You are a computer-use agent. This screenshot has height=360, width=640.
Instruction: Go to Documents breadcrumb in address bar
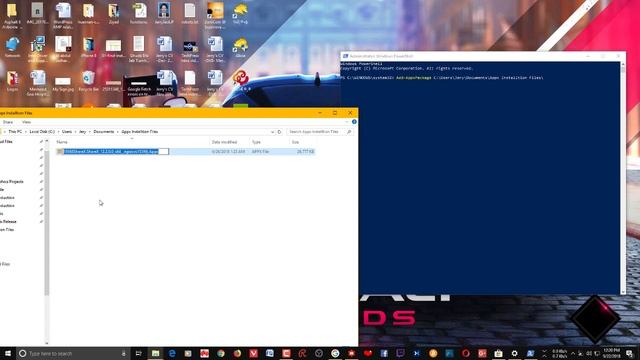pos(104,131)
